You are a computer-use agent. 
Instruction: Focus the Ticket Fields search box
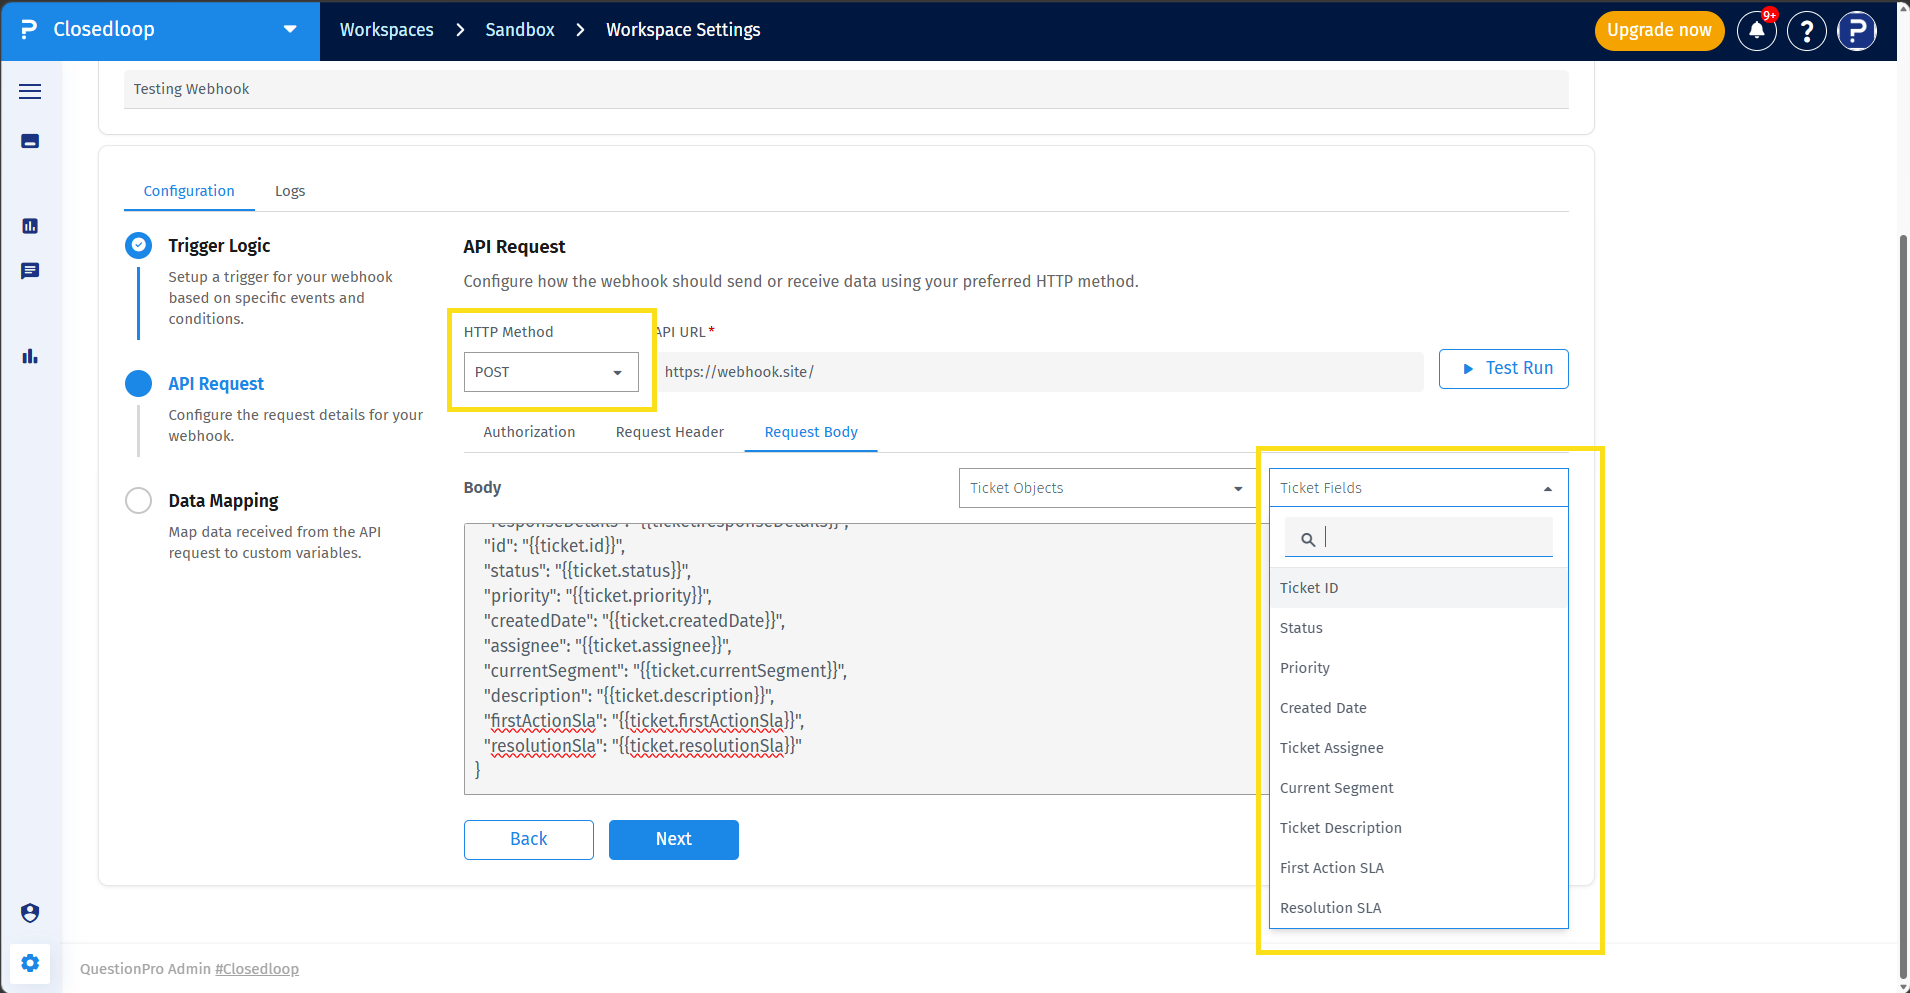point(1419,538)
